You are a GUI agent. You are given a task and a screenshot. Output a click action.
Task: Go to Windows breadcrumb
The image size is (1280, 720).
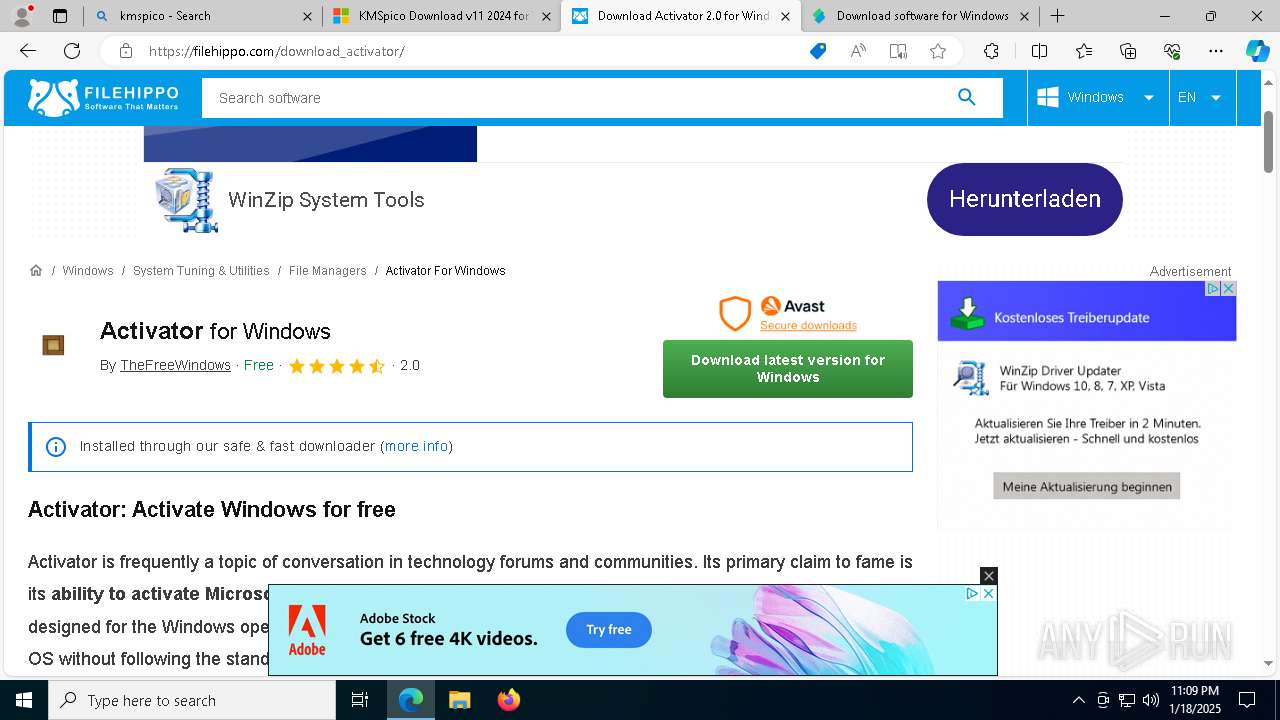pos(88,271)
